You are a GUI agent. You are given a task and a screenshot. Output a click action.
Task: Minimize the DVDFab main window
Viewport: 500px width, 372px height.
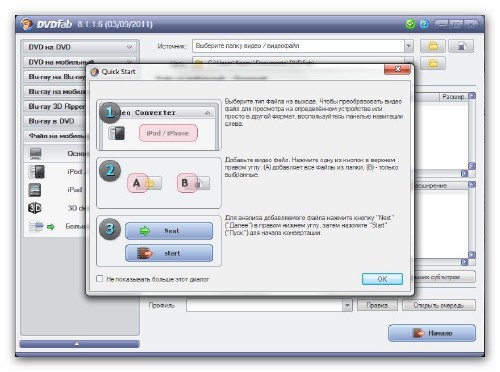[x=442, y=24]
